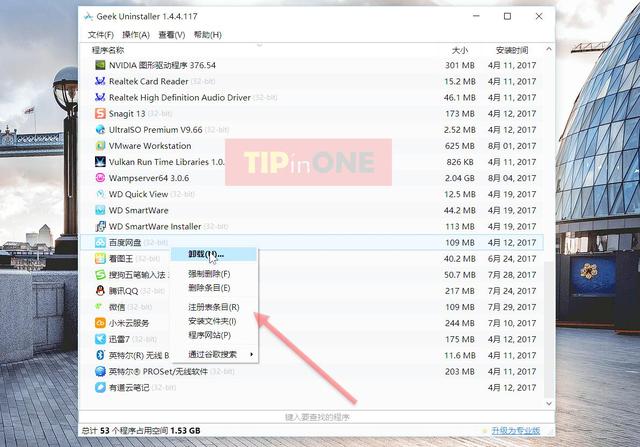Click the UltraISO Premium icon
Viewport: 640px width, 447px height.
click(100, 129)
